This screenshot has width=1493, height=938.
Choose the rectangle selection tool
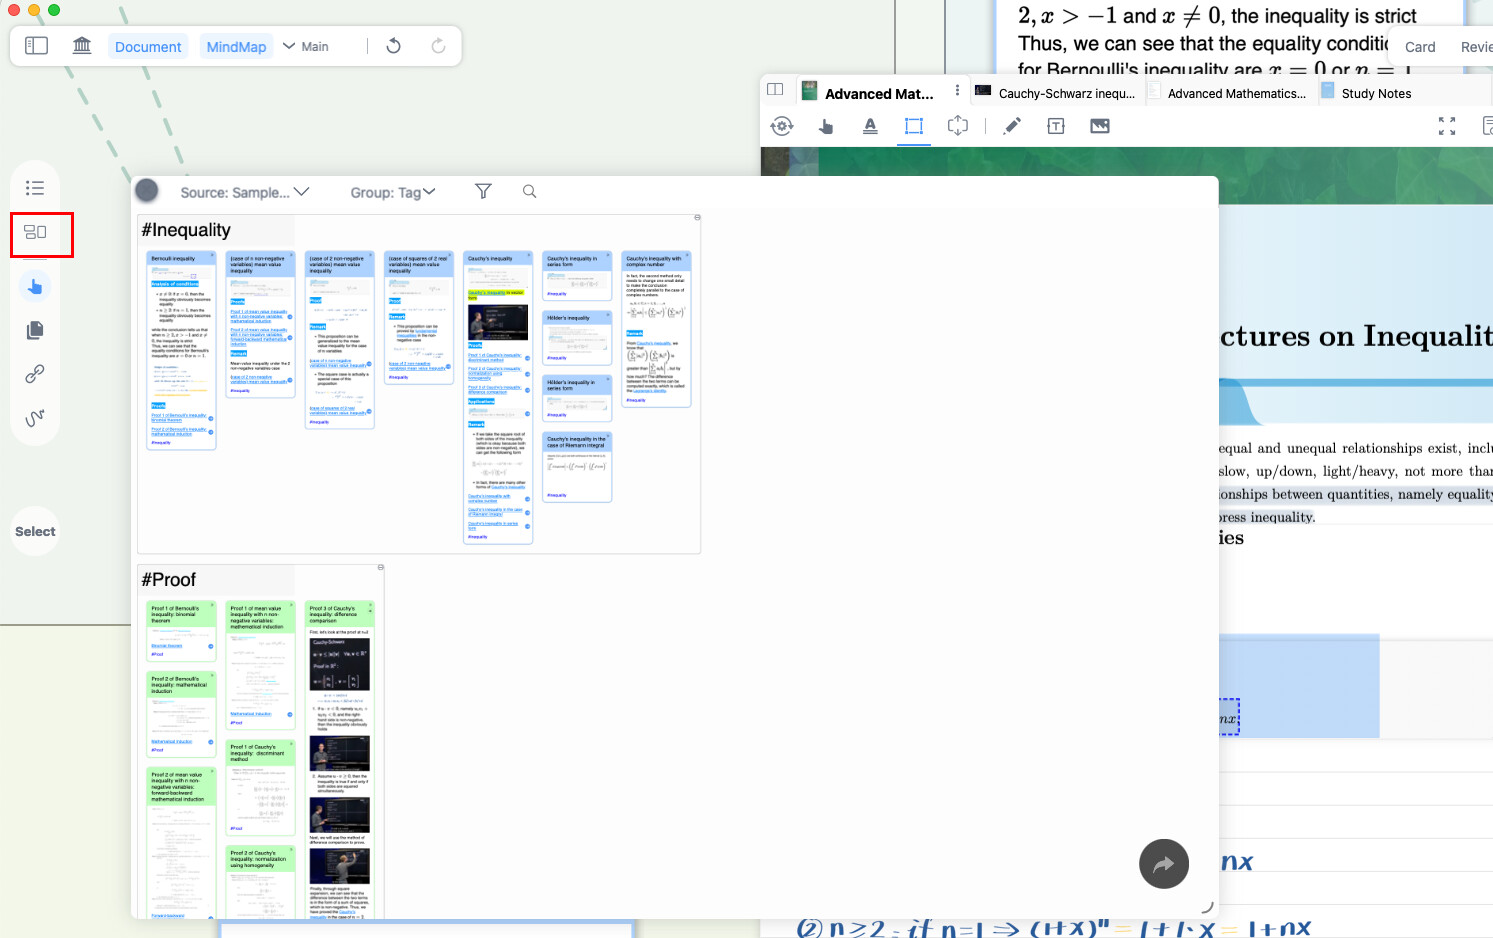(x=914, y=126)
